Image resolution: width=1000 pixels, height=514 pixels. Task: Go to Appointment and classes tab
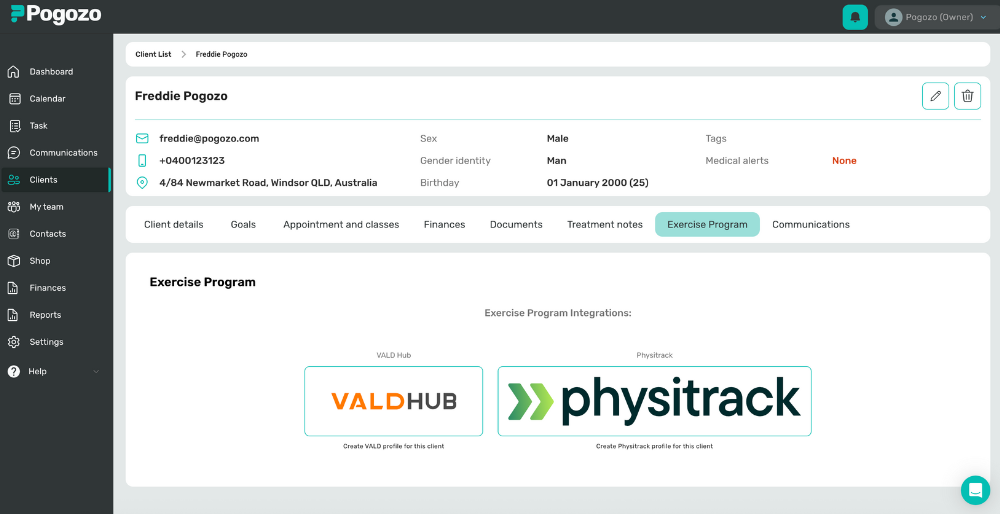[341, 224]
